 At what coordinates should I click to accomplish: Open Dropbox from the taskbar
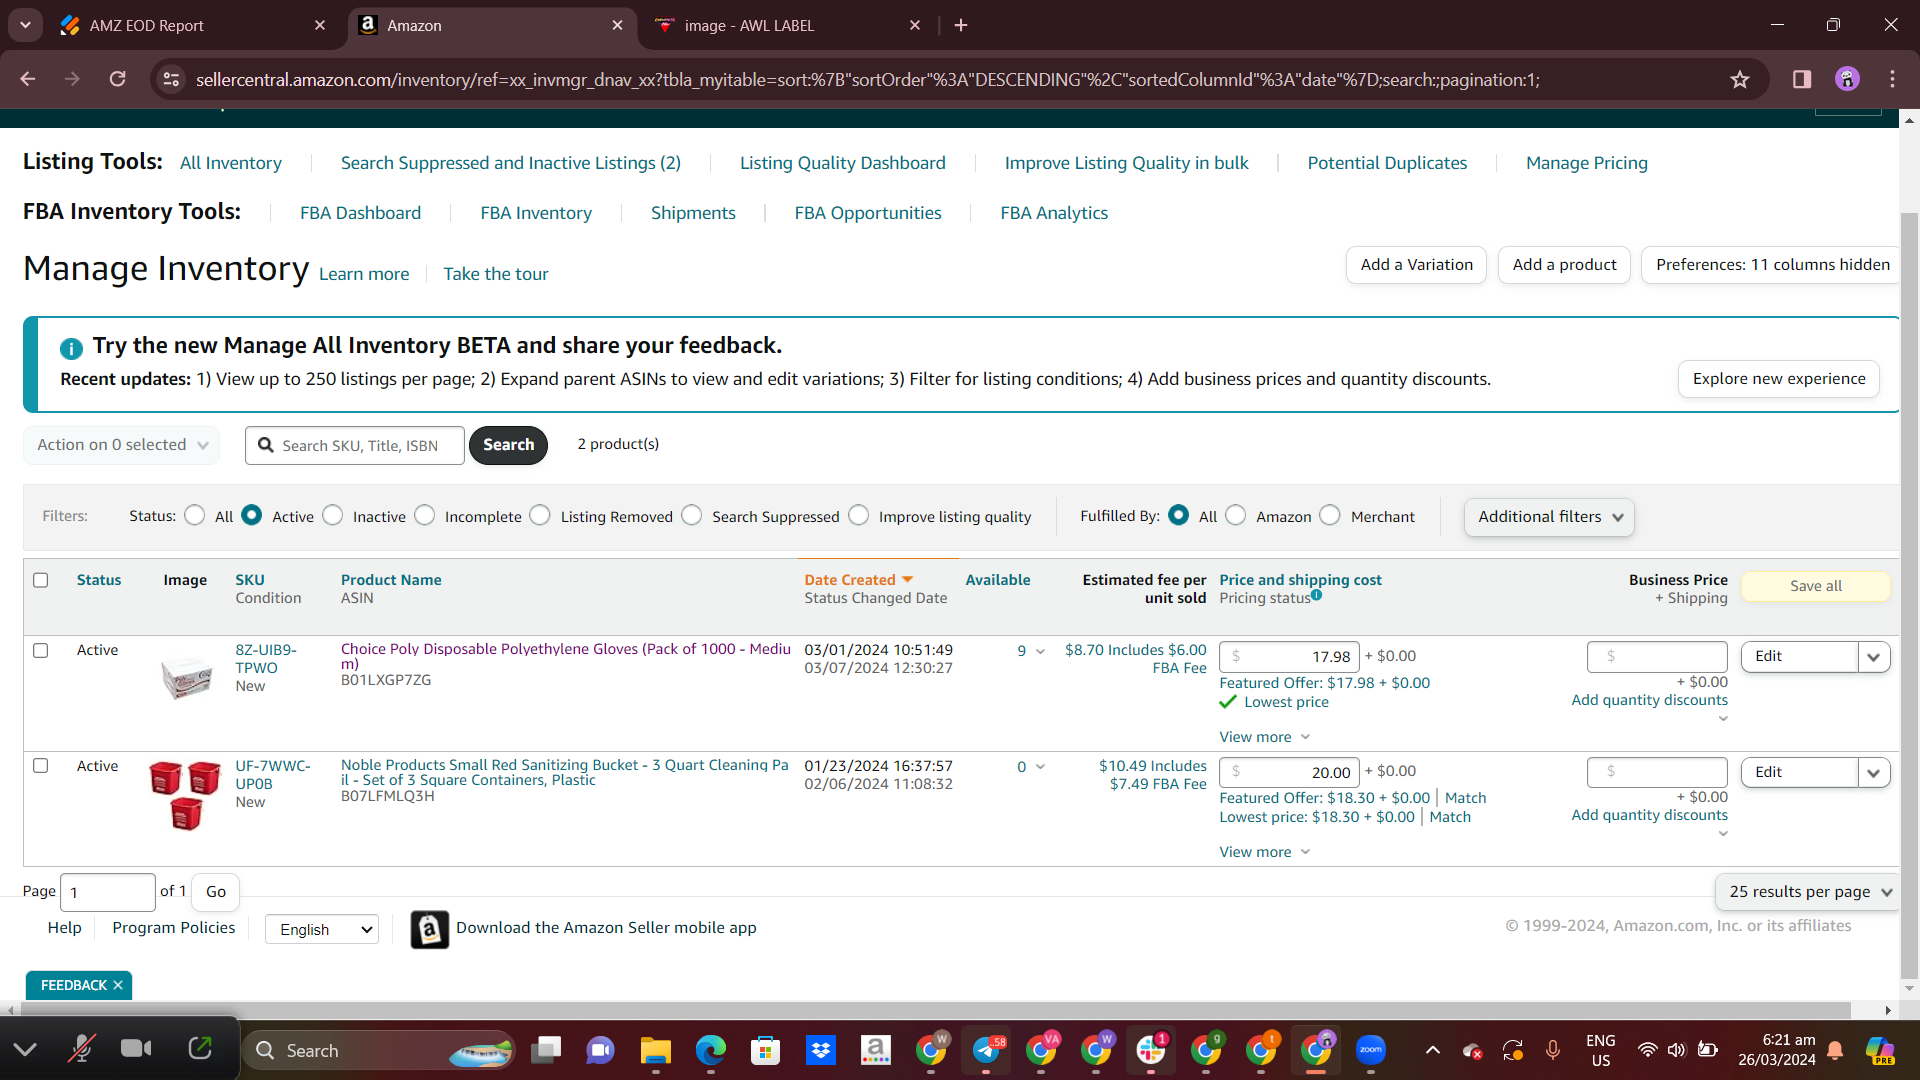click(820, 1050)
